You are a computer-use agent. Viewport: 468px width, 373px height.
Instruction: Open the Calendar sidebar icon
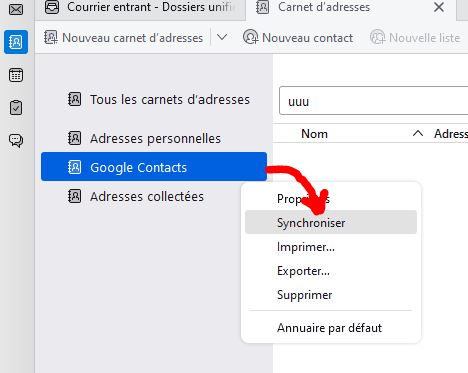16,75
